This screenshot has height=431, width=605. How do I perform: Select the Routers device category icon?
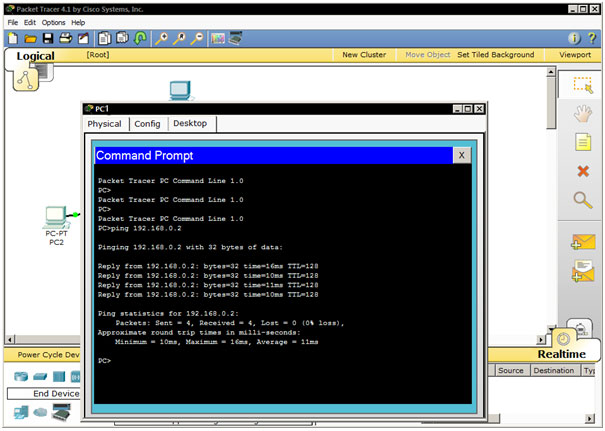21,376
